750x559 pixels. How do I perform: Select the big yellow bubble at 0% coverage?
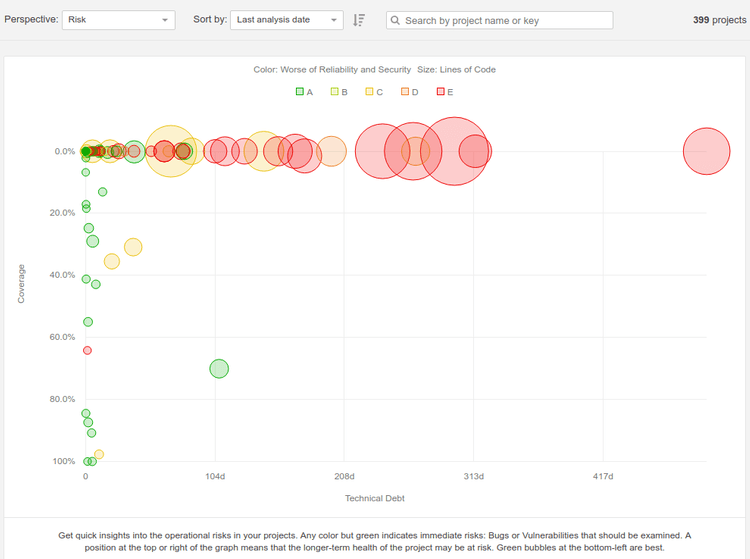(171, 151)
